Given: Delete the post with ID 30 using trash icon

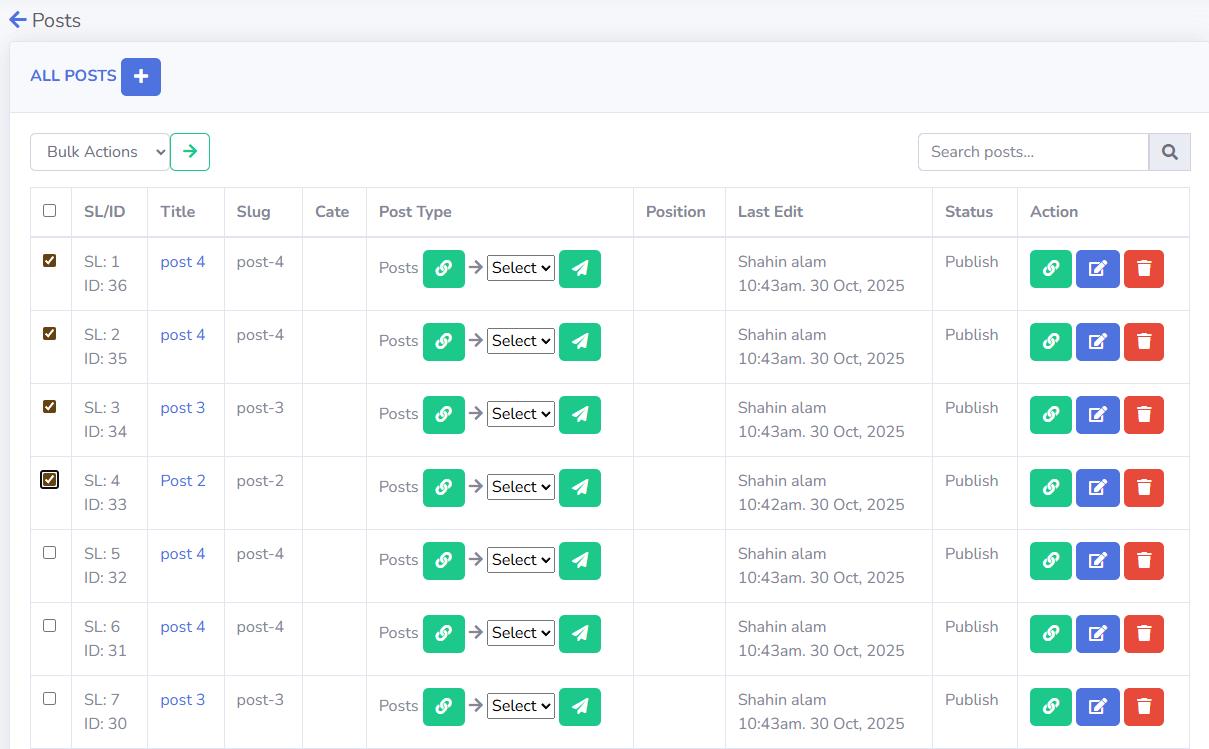Looking at the screenshot, I should 1144,706.
